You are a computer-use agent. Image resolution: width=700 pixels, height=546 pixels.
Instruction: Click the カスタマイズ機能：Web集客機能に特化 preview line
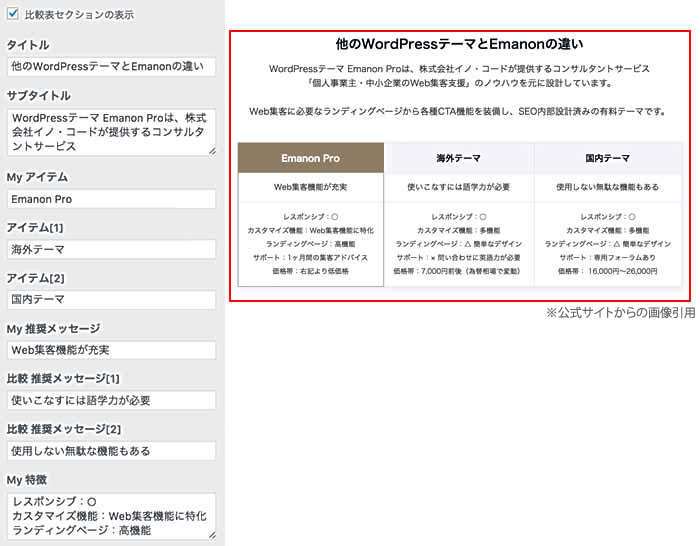(x=311, y=230)
